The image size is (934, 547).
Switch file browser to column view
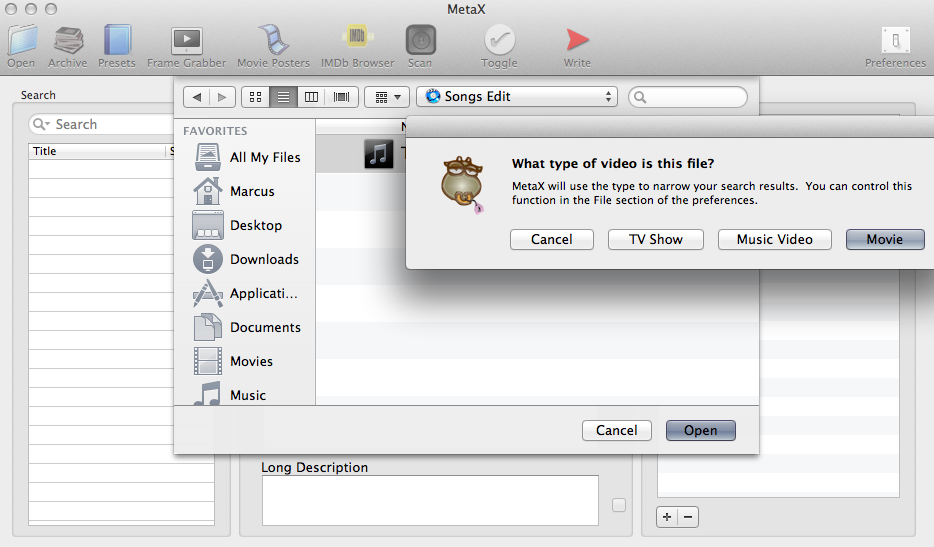point(312,97)
